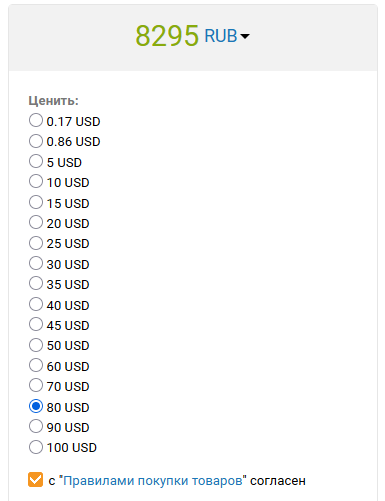Choose the 40 USD radio button

[x=36, y=304]
